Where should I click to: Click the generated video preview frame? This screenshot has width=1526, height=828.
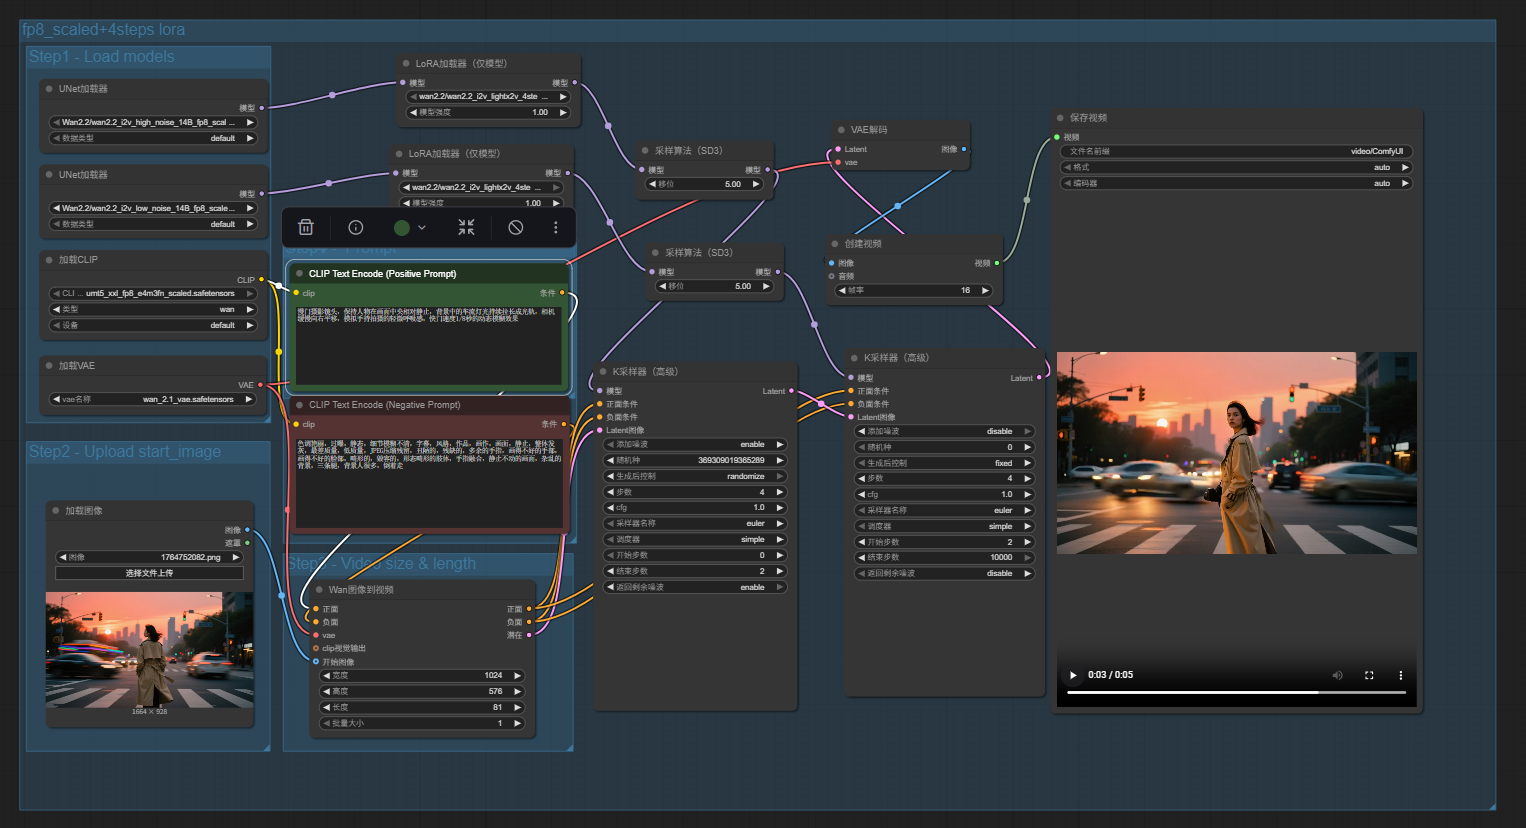(x=1237, y=453)
